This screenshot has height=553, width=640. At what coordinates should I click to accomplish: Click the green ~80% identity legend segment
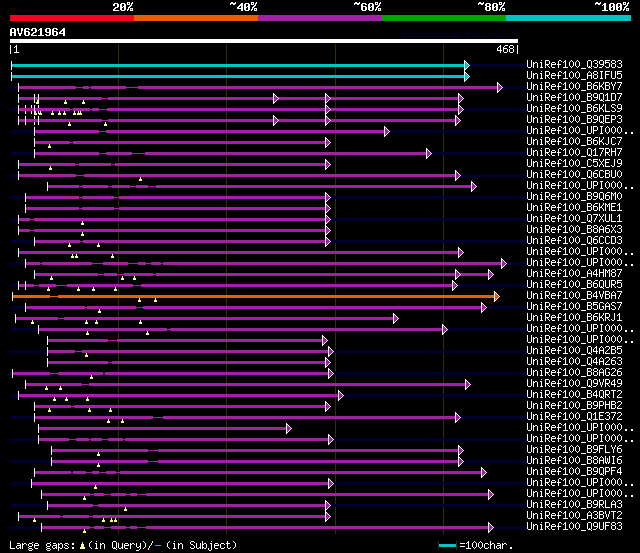click(444, 18)
